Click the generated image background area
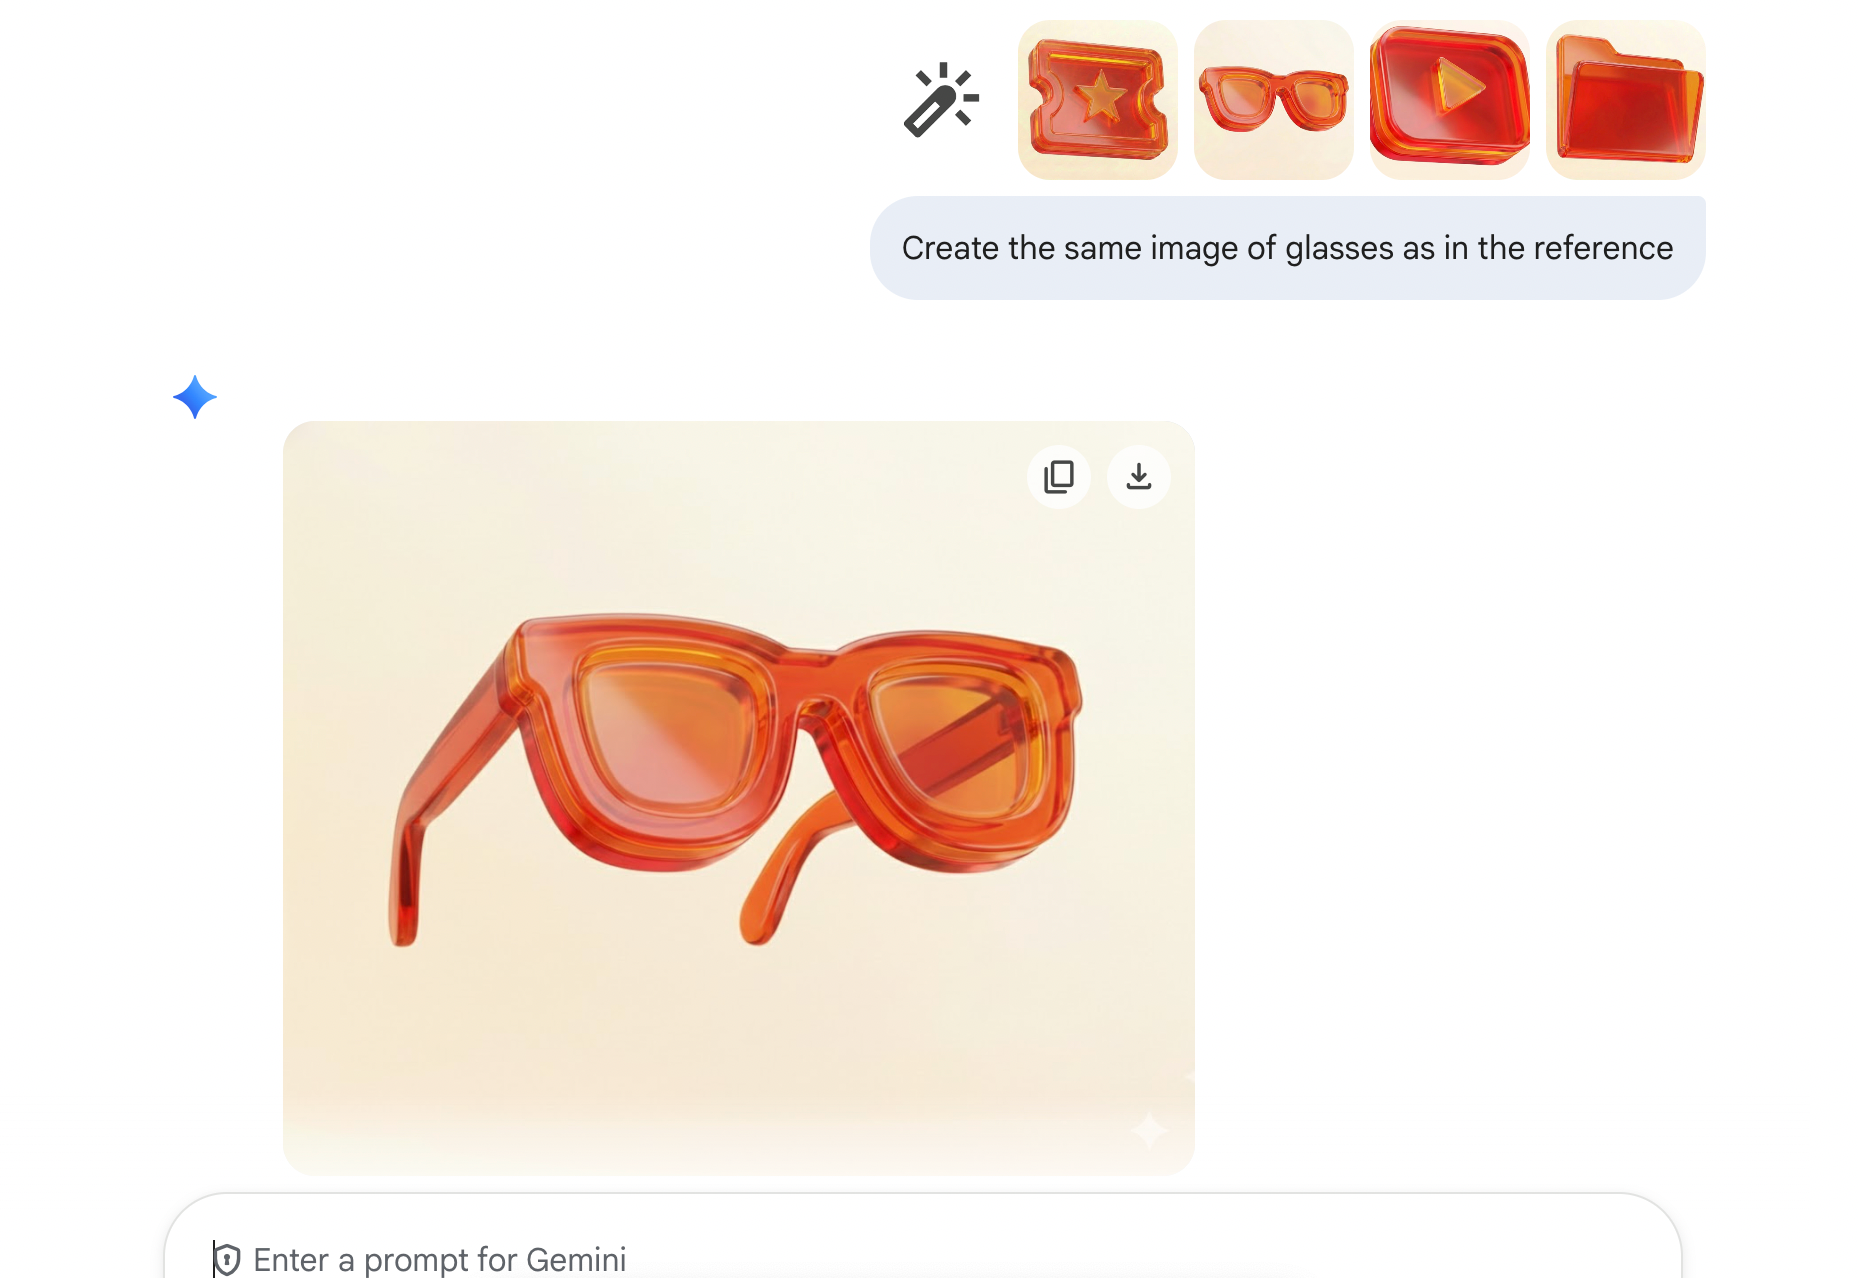 420,1050
